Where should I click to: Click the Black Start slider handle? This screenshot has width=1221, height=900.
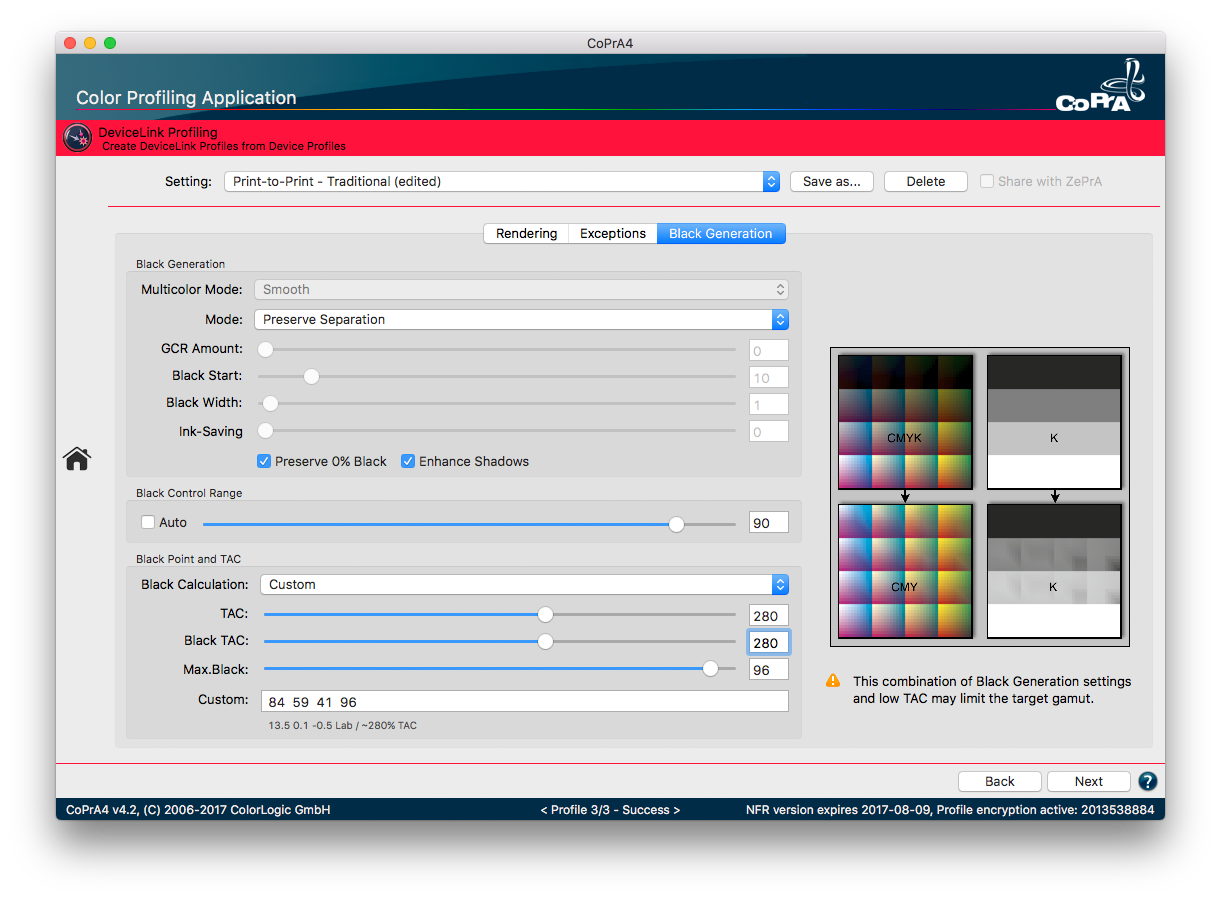click(x=311, y=376)
